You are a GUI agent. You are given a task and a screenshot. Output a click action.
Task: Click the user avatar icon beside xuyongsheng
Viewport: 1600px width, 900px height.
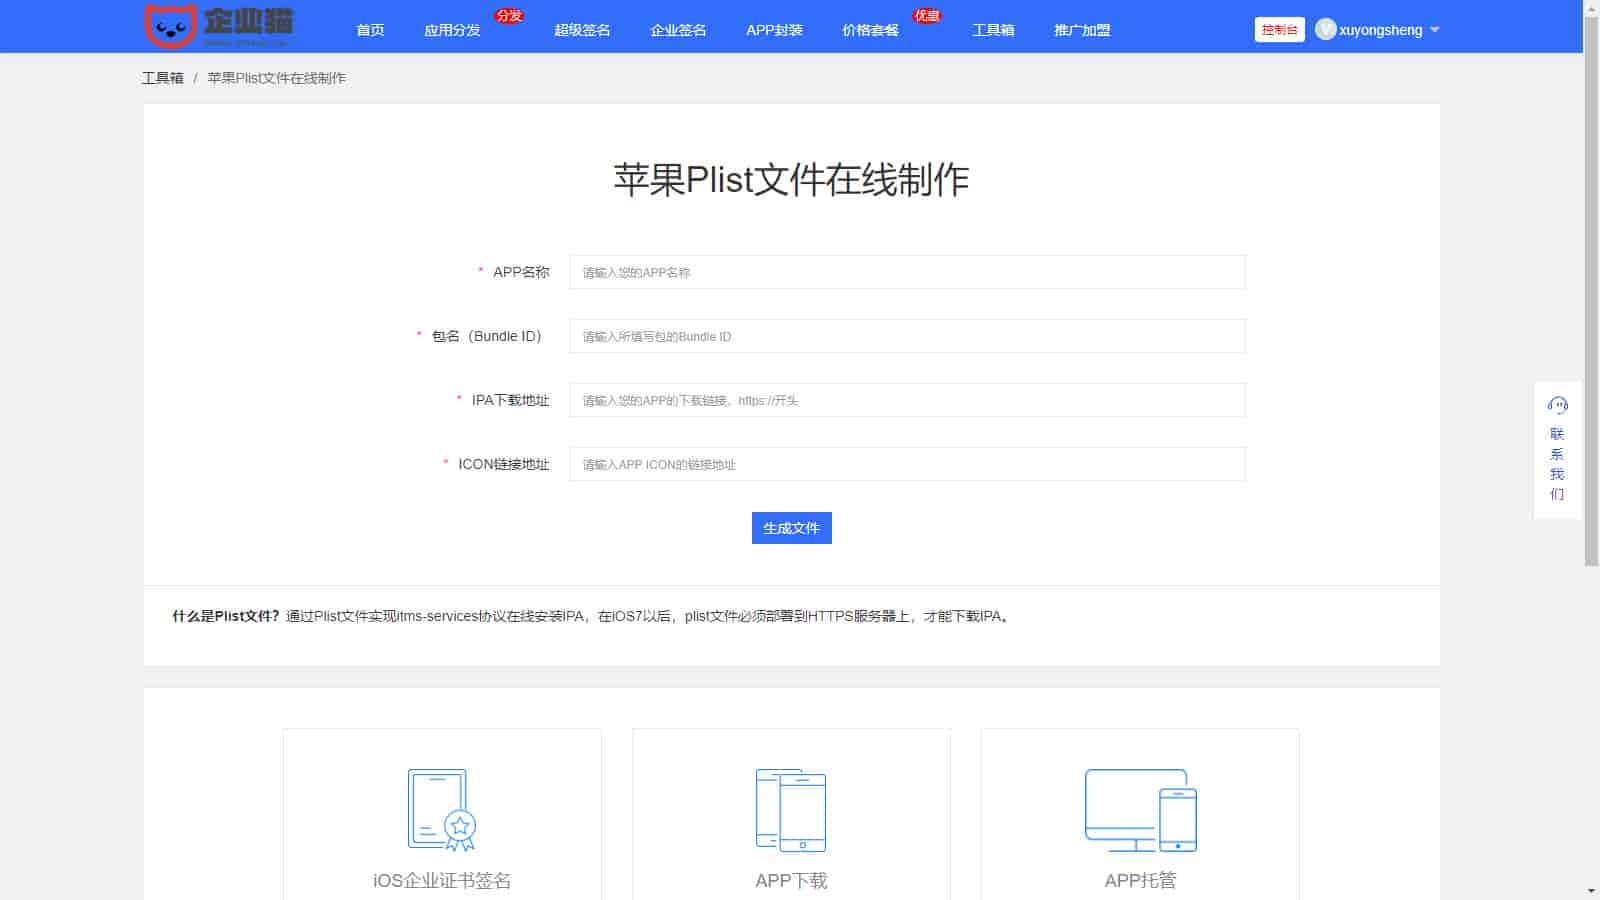coord(1325,30)
